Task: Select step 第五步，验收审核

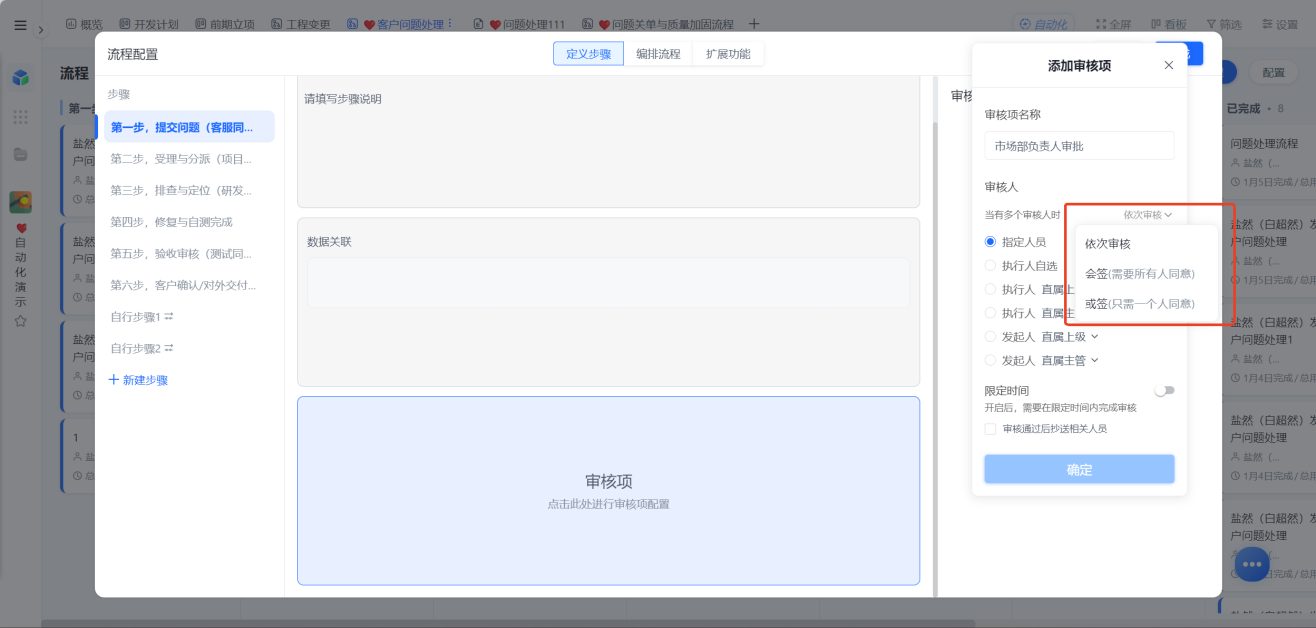Action: point(189,253)
